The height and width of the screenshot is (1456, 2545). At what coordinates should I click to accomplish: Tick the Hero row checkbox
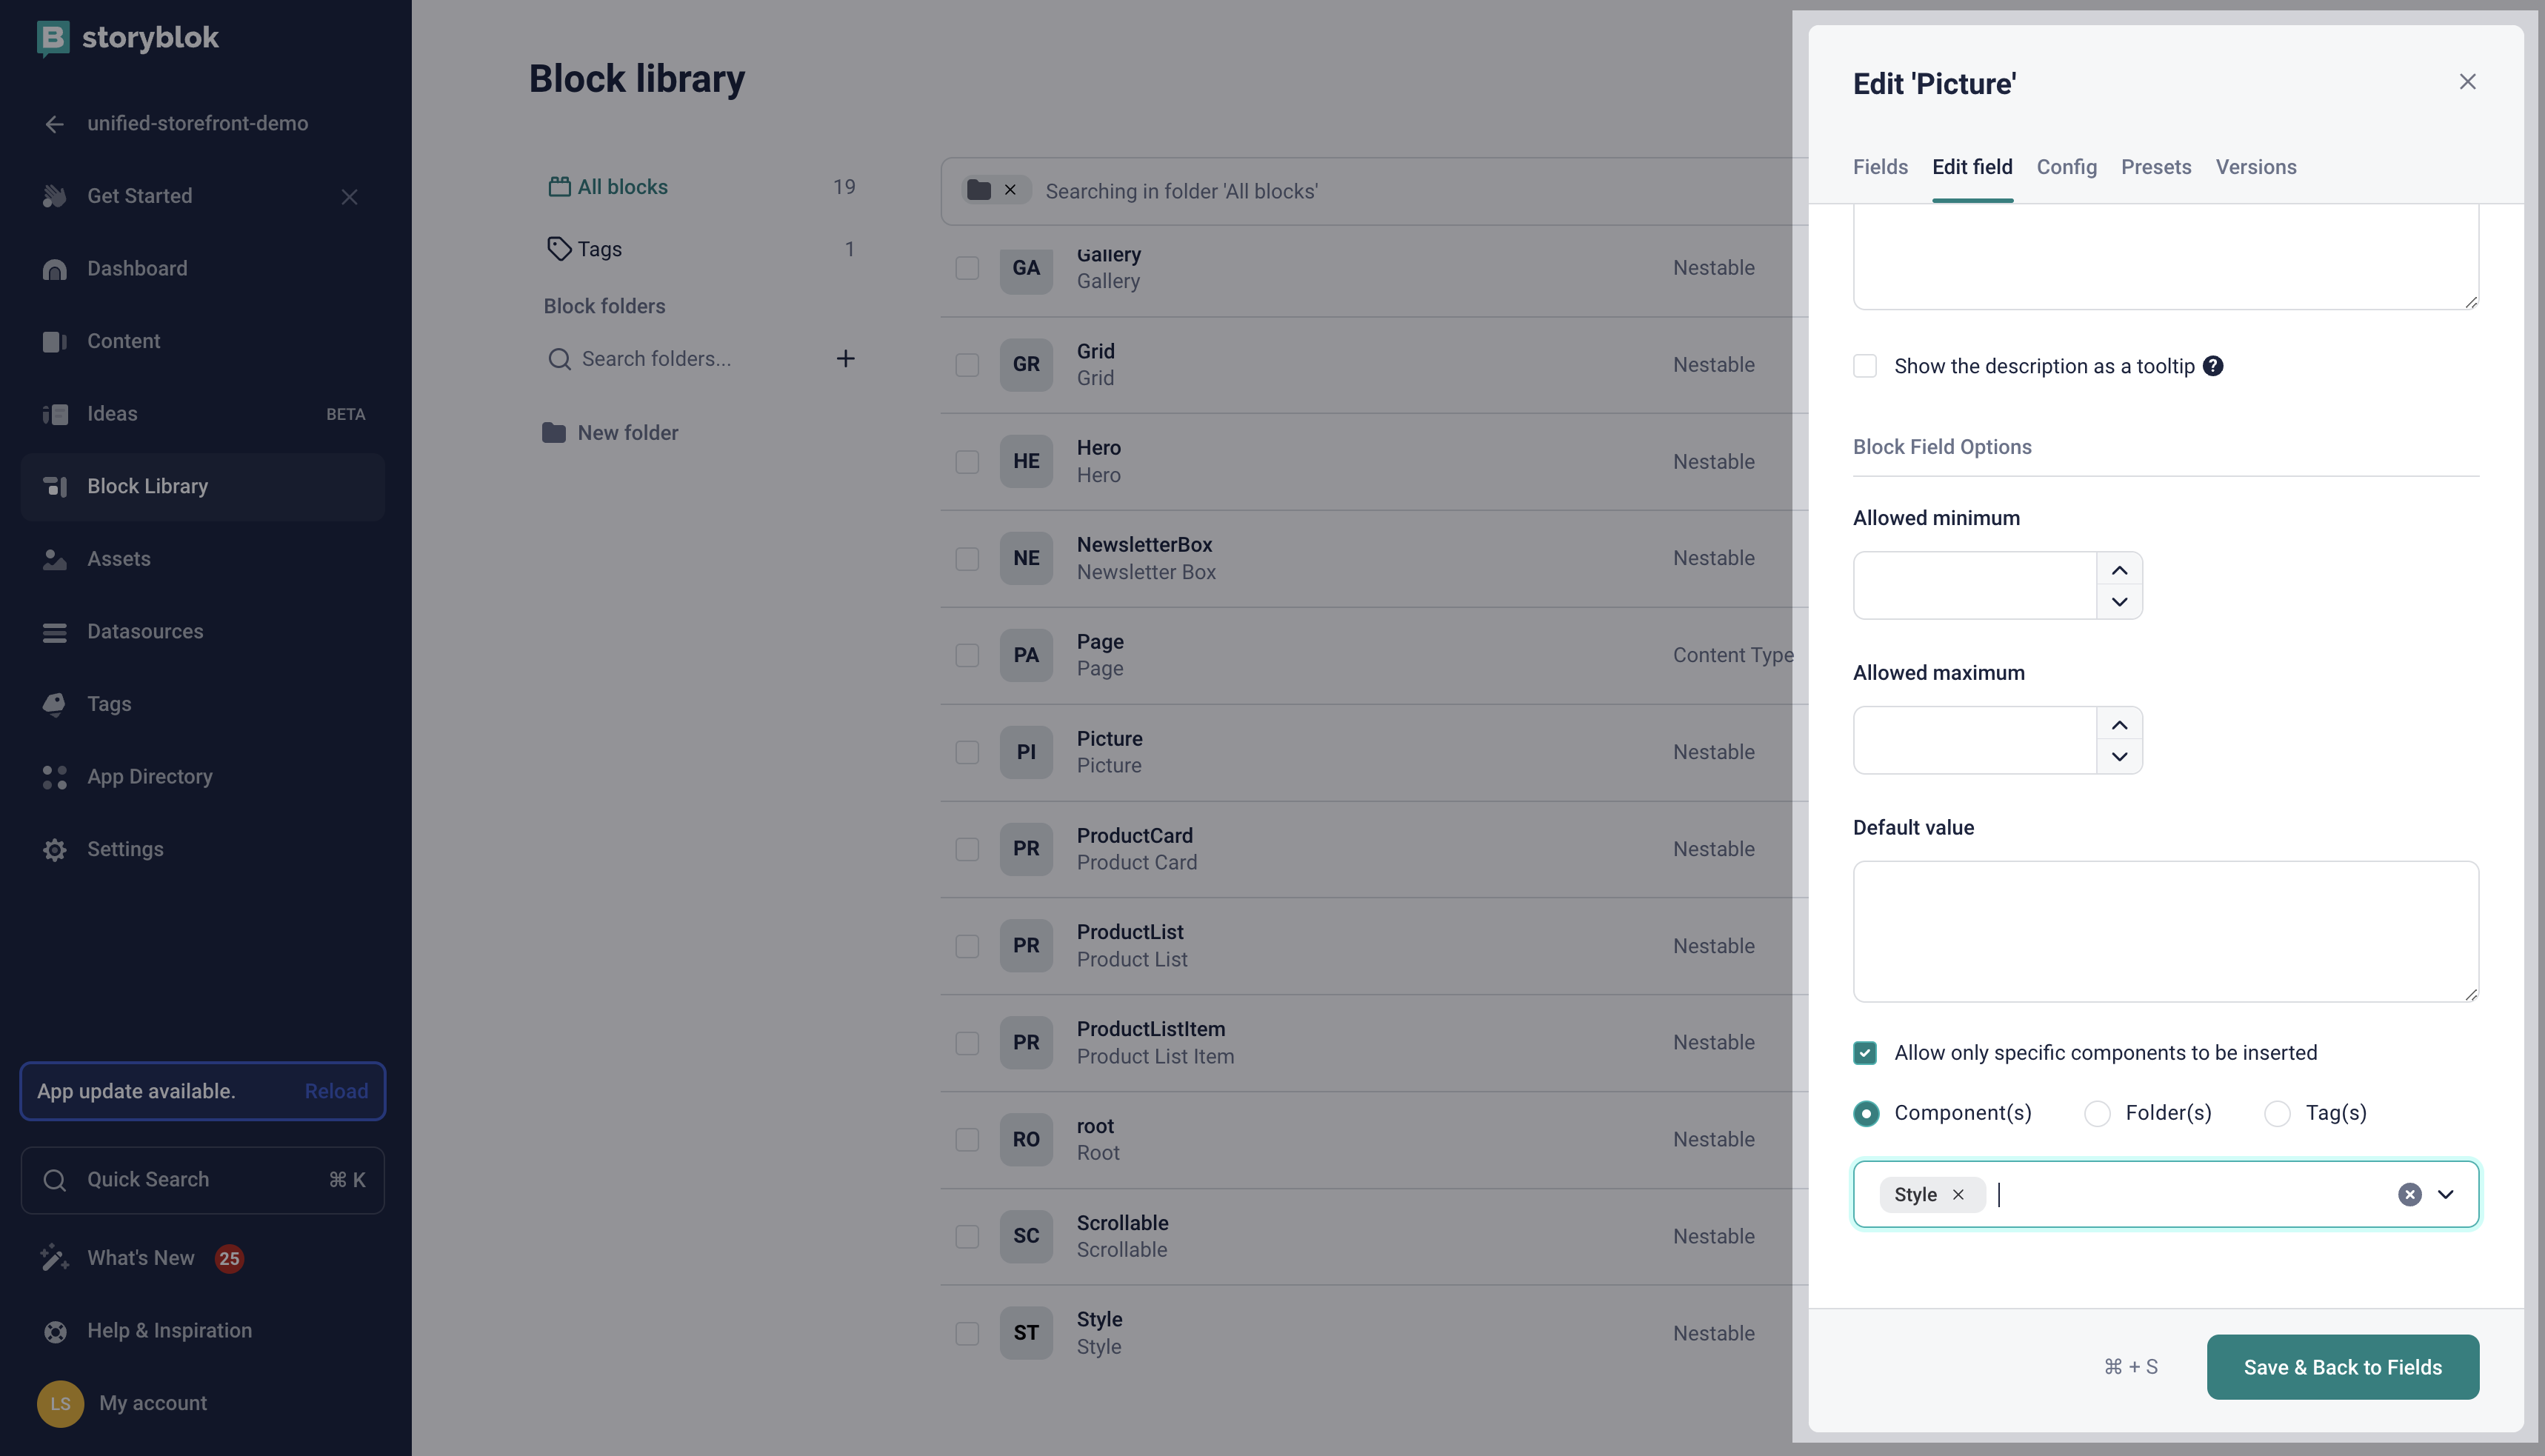967,462
